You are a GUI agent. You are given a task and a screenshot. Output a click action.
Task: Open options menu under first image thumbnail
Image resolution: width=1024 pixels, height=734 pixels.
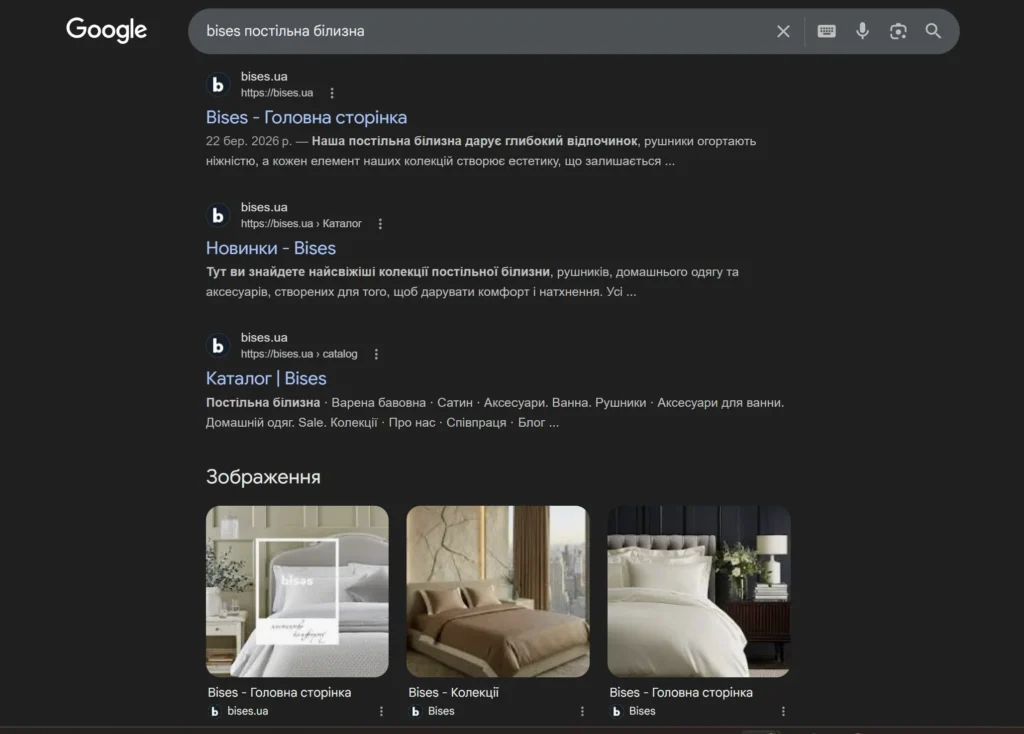[381, 711]
